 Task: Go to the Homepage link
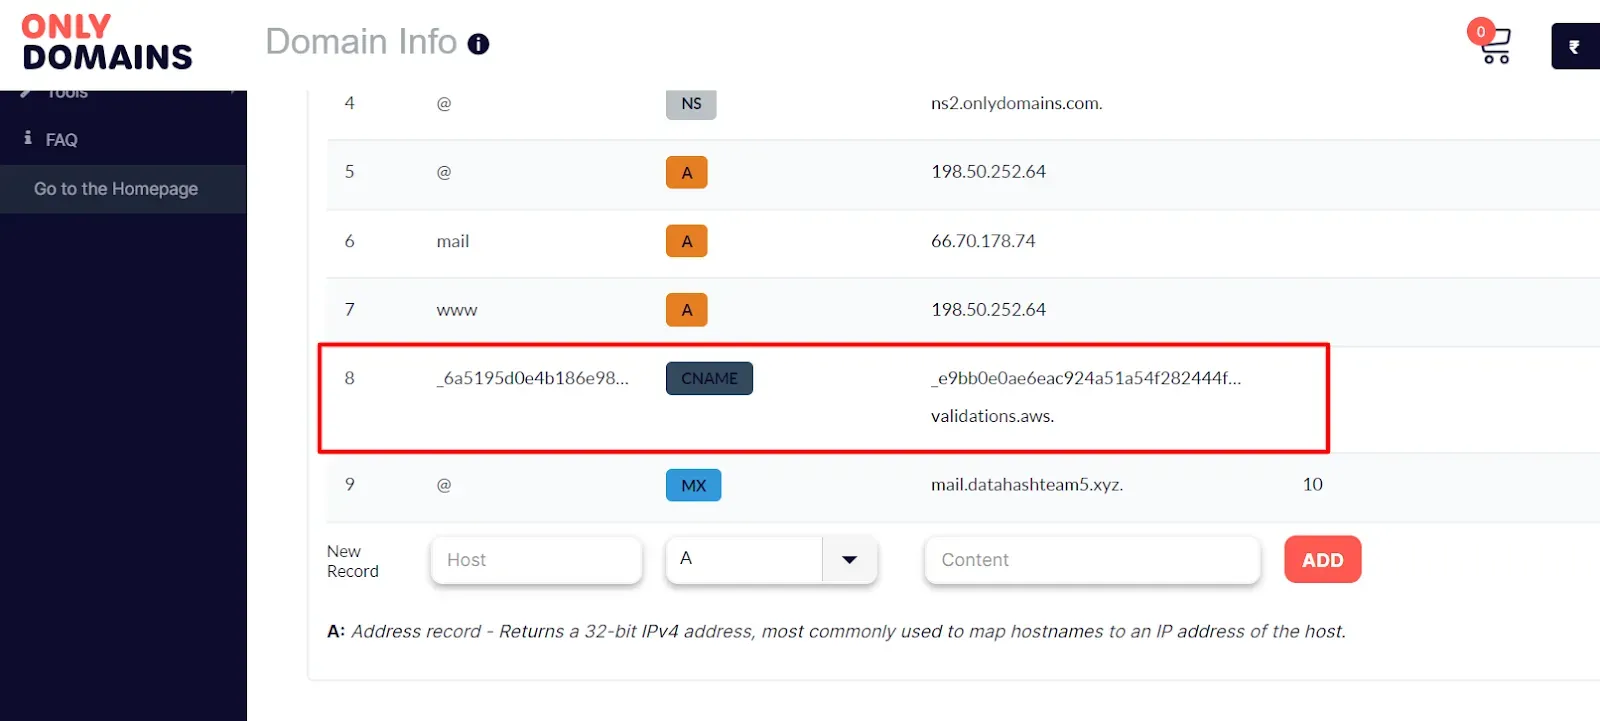(x=116, y=189)
